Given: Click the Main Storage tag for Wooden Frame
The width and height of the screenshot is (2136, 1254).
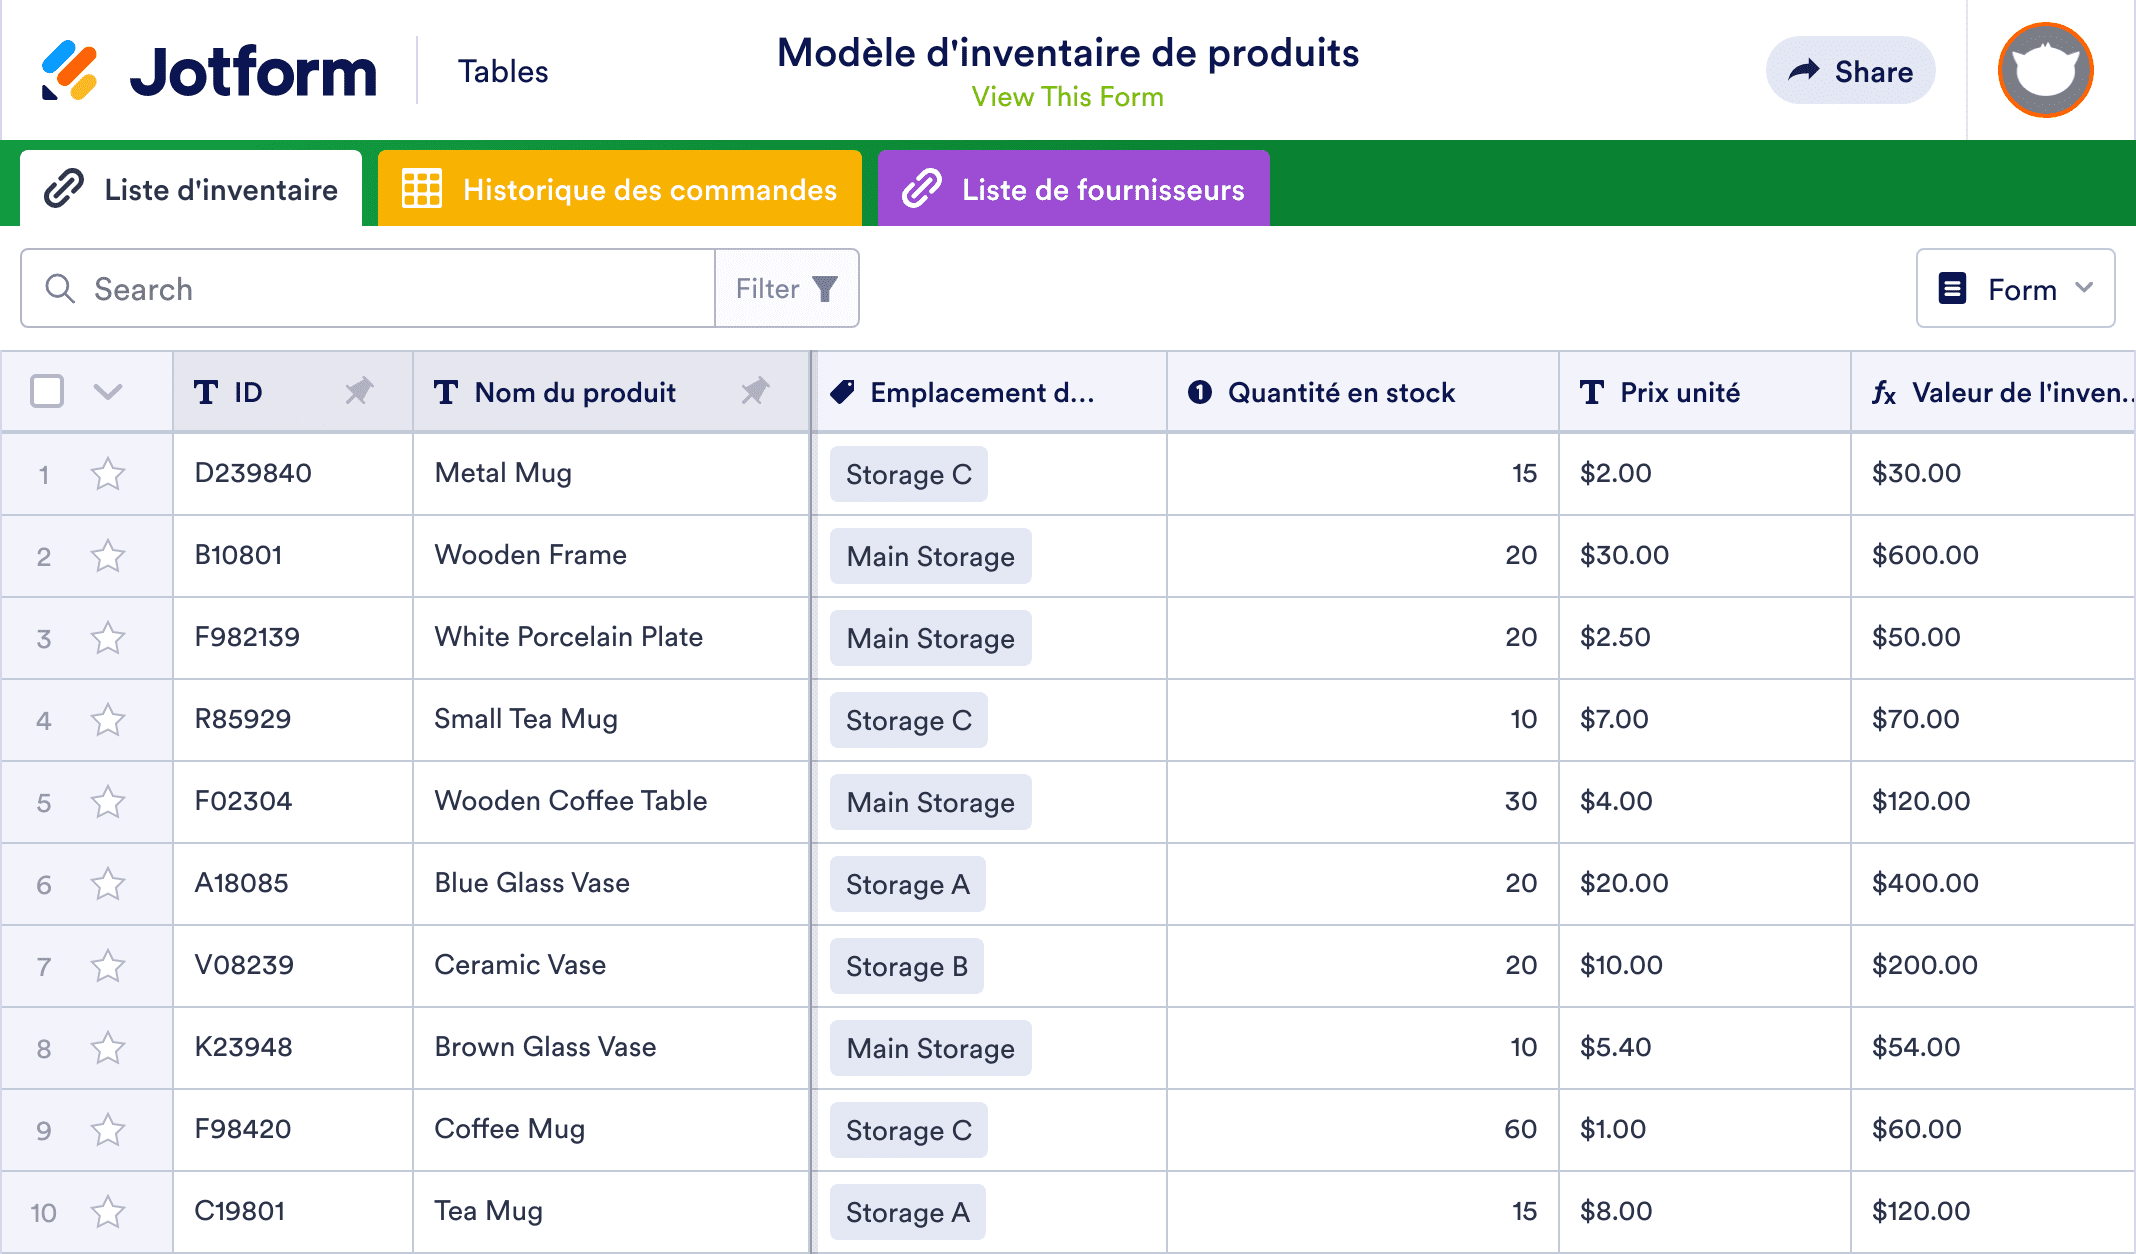Looking at the screenshot, I should tap(930, 556).
